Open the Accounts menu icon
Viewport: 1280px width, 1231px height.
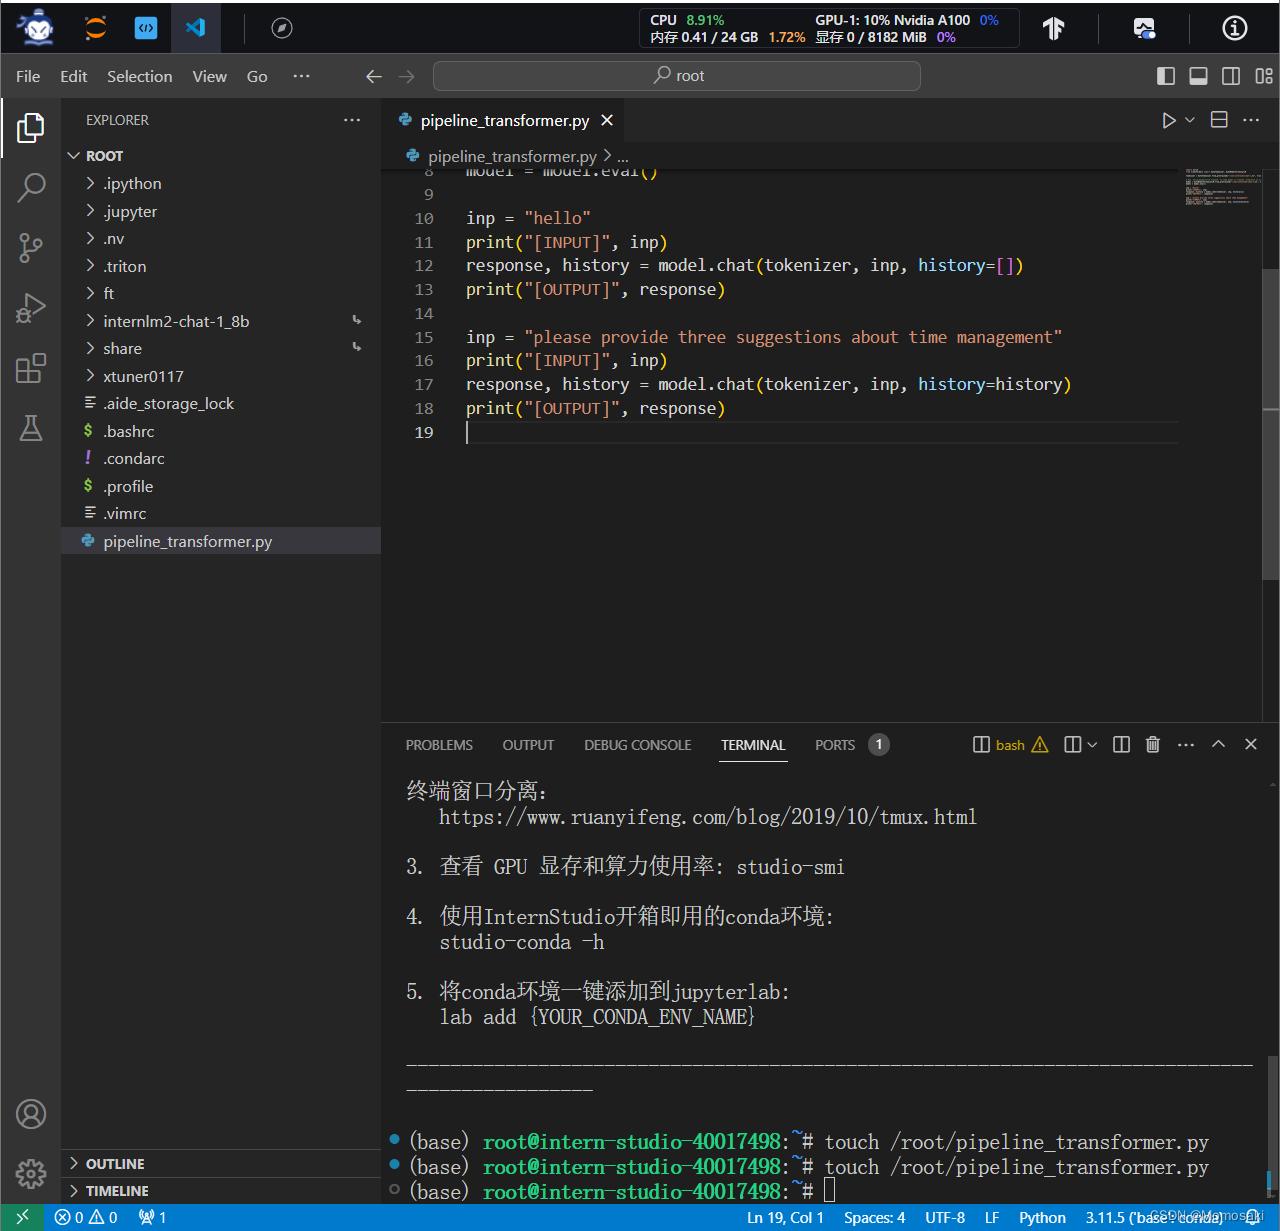click(31, 1114)
